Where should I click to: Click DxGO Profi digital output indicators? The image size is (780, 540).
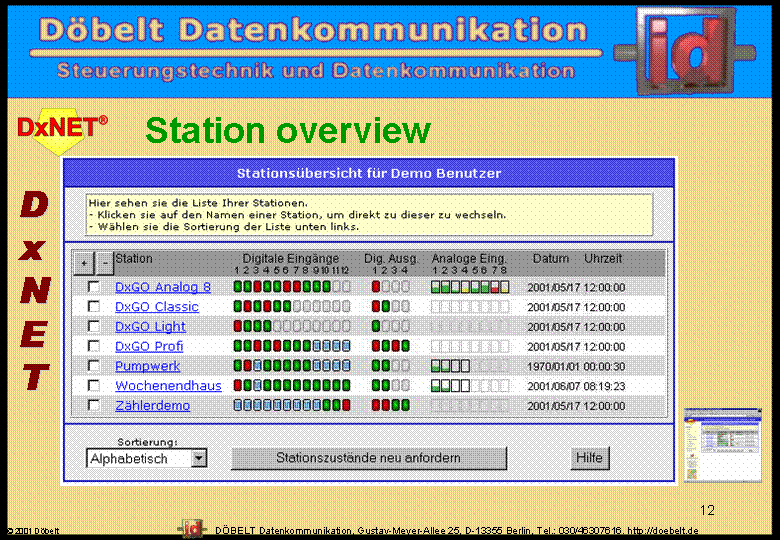391,346
